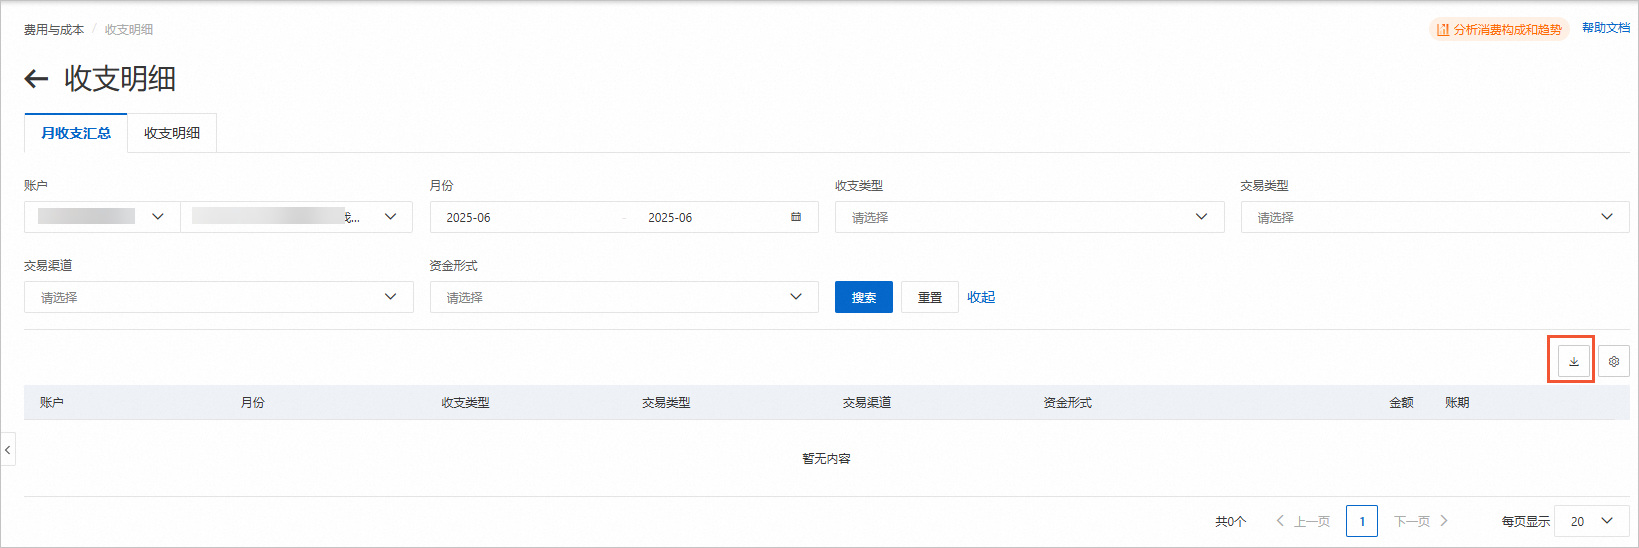1639x548 pixels.
Task: Click the 重置 button
Action: coord(930,297)
